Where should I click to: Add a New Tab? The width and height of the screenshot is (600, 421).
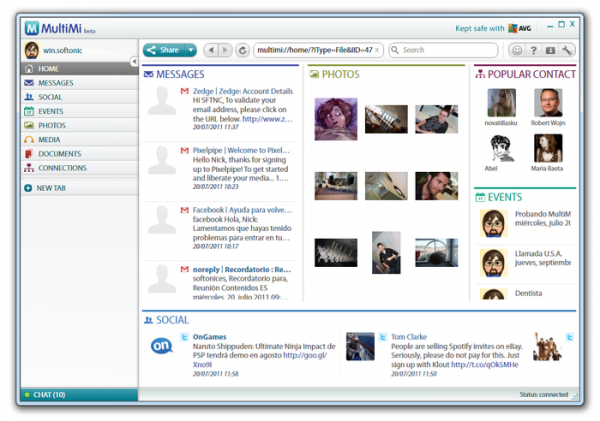click(x=79, y=188)
